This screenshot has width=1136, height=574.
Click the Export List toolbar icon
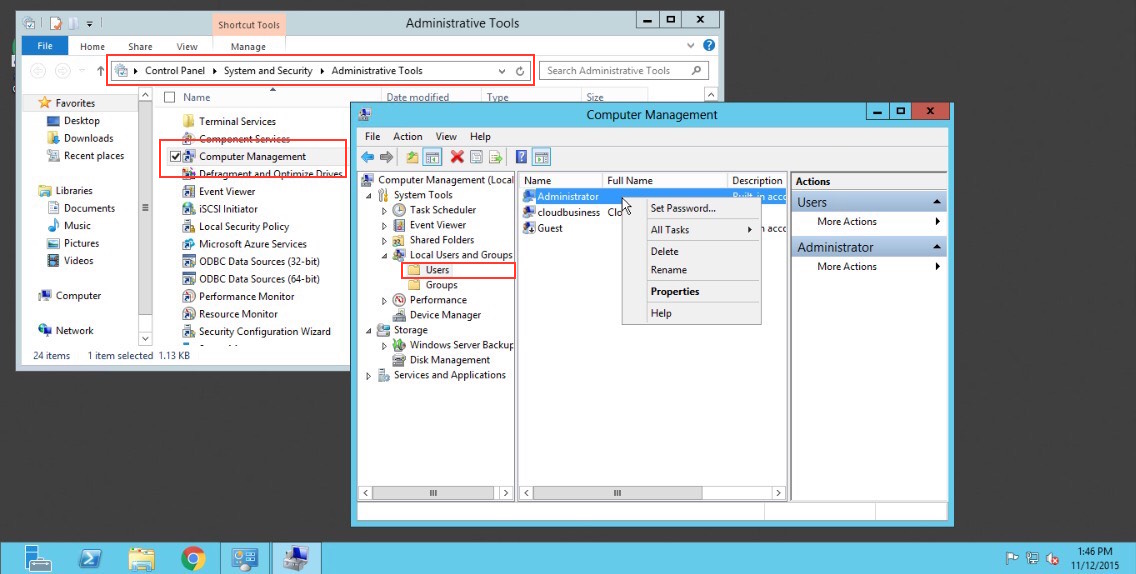[x=494, y=157]
